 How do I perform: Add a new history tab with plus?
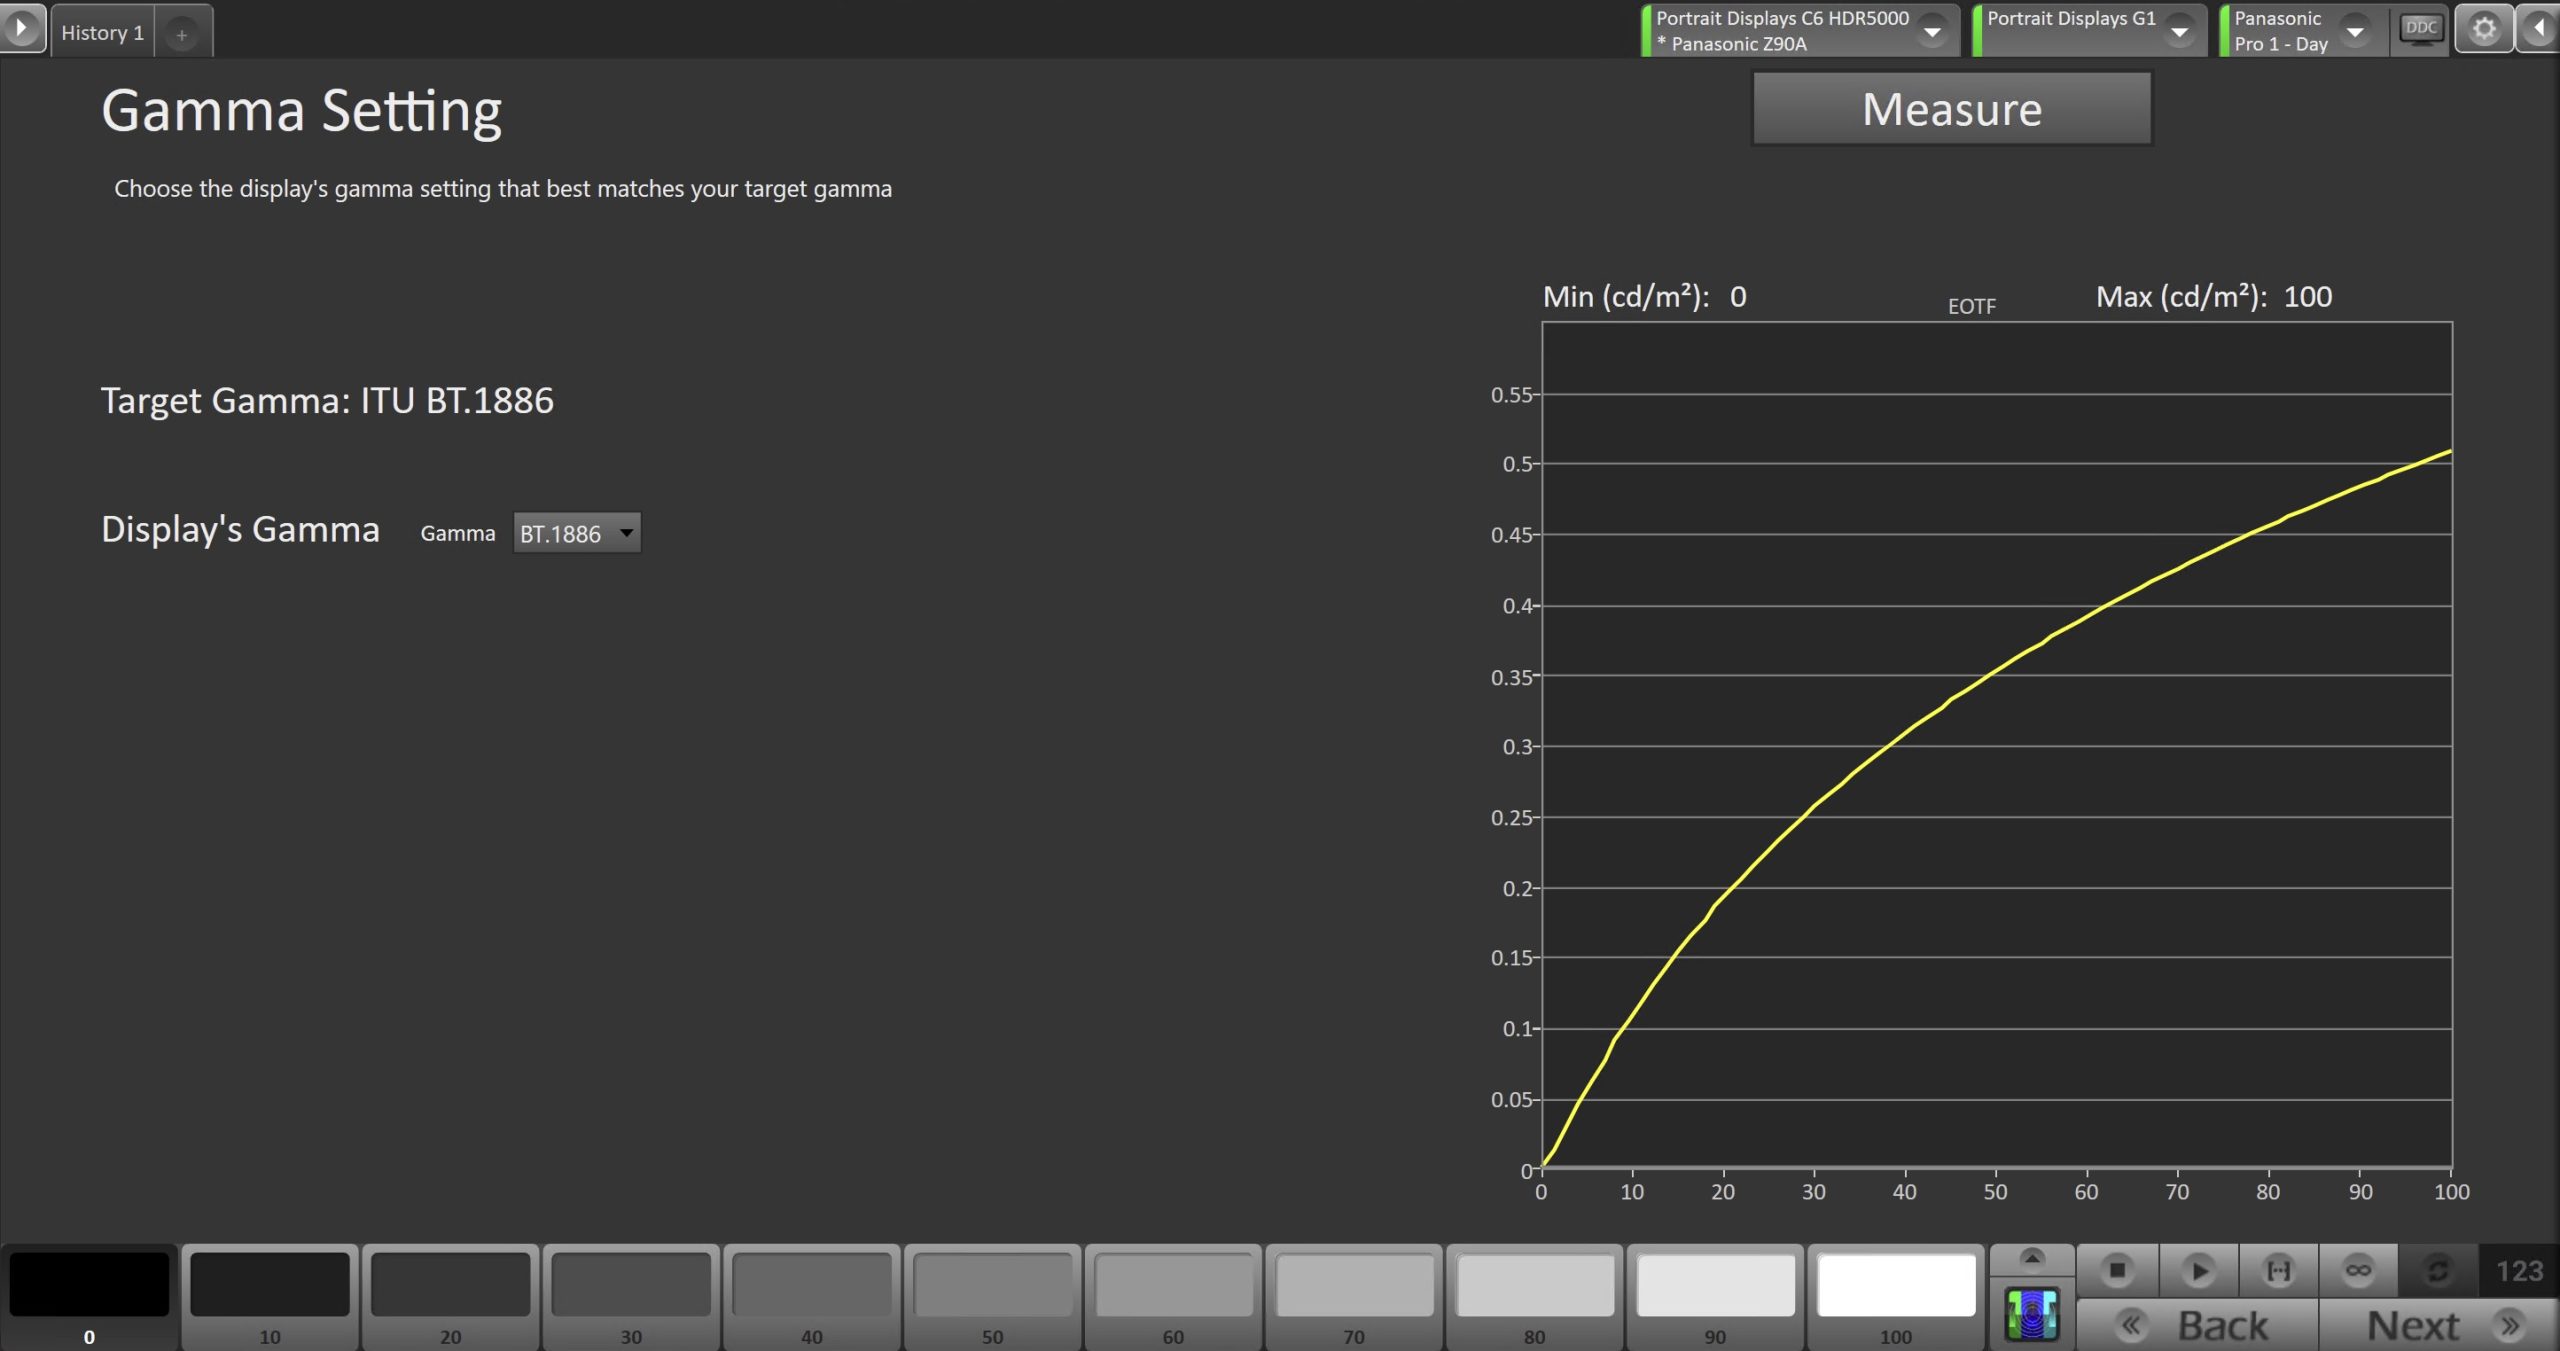coord(182,34)
